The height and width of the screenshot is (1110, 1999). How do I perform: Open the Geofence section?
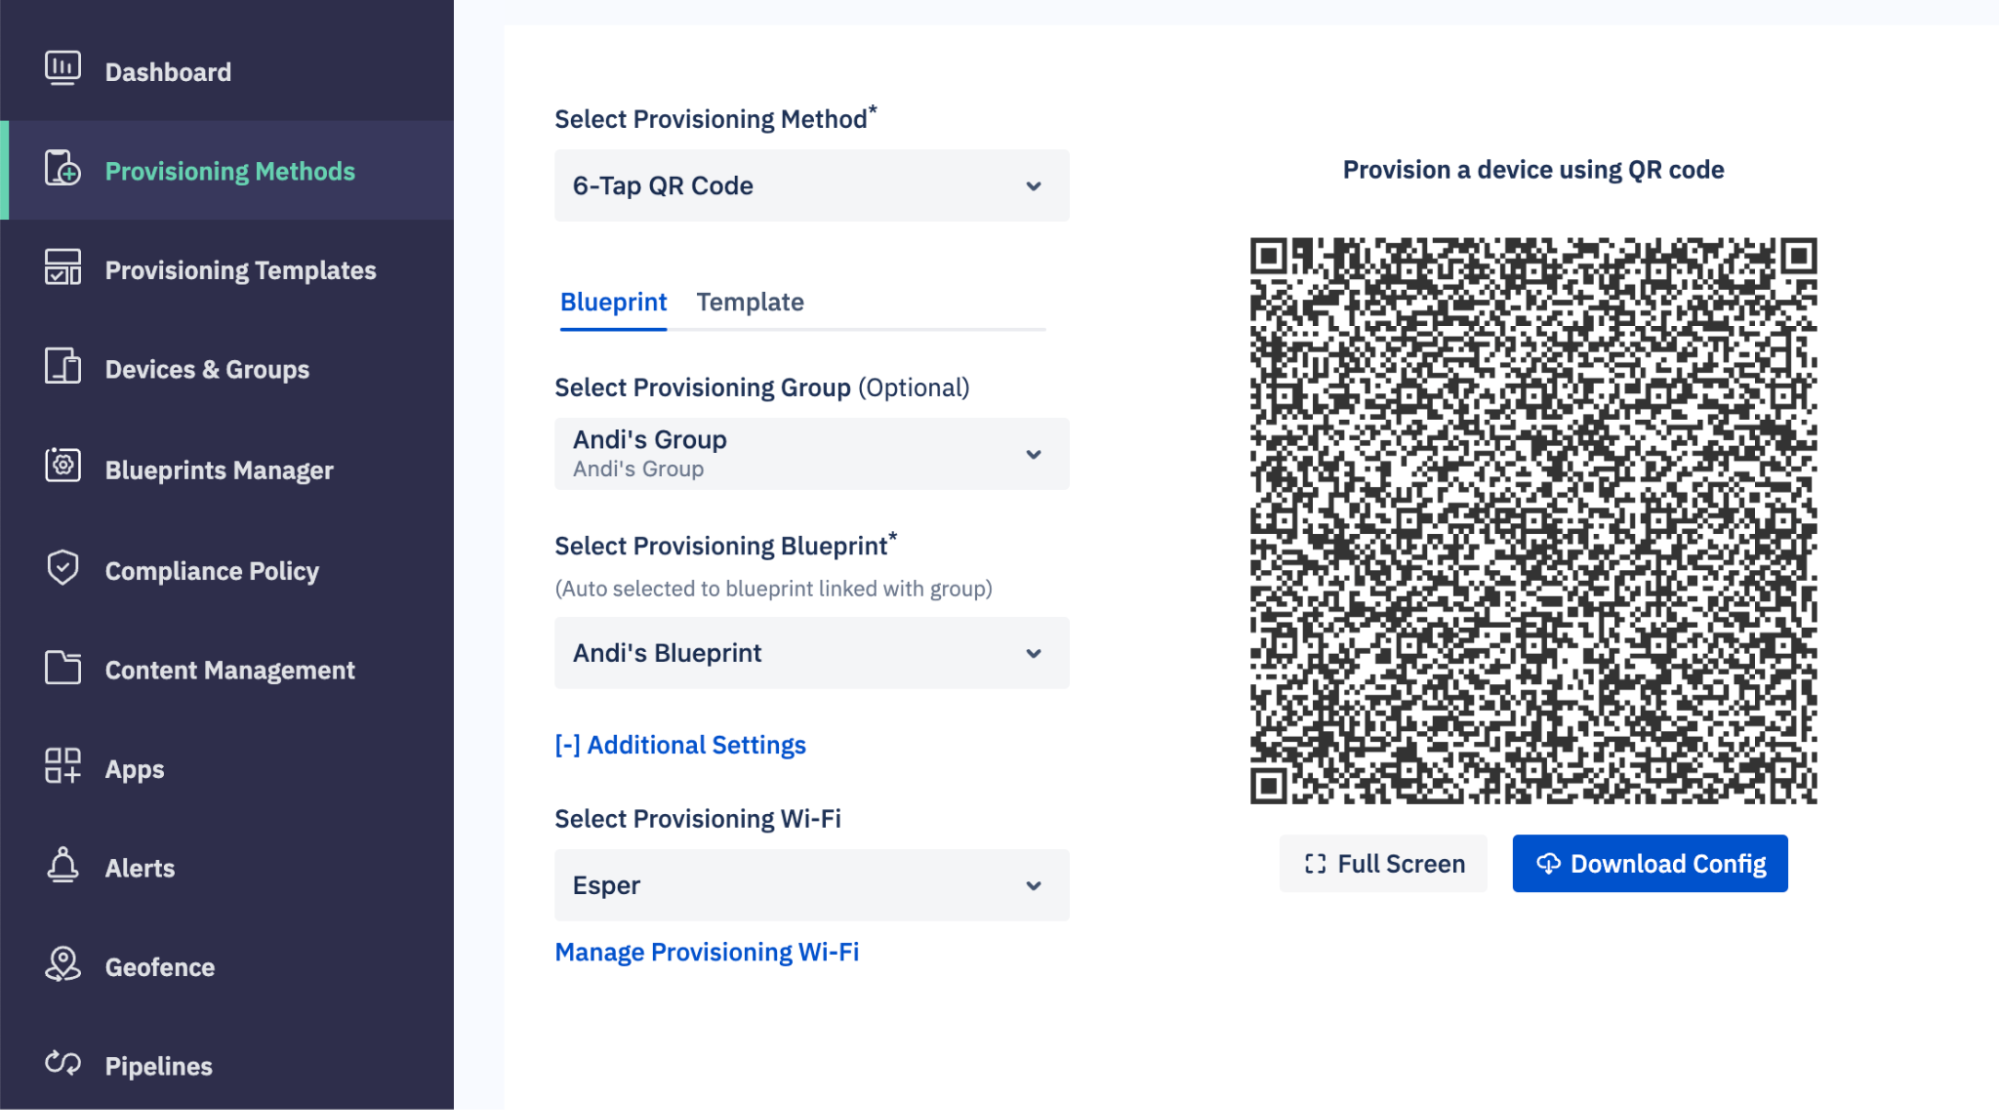pos(159,966)
